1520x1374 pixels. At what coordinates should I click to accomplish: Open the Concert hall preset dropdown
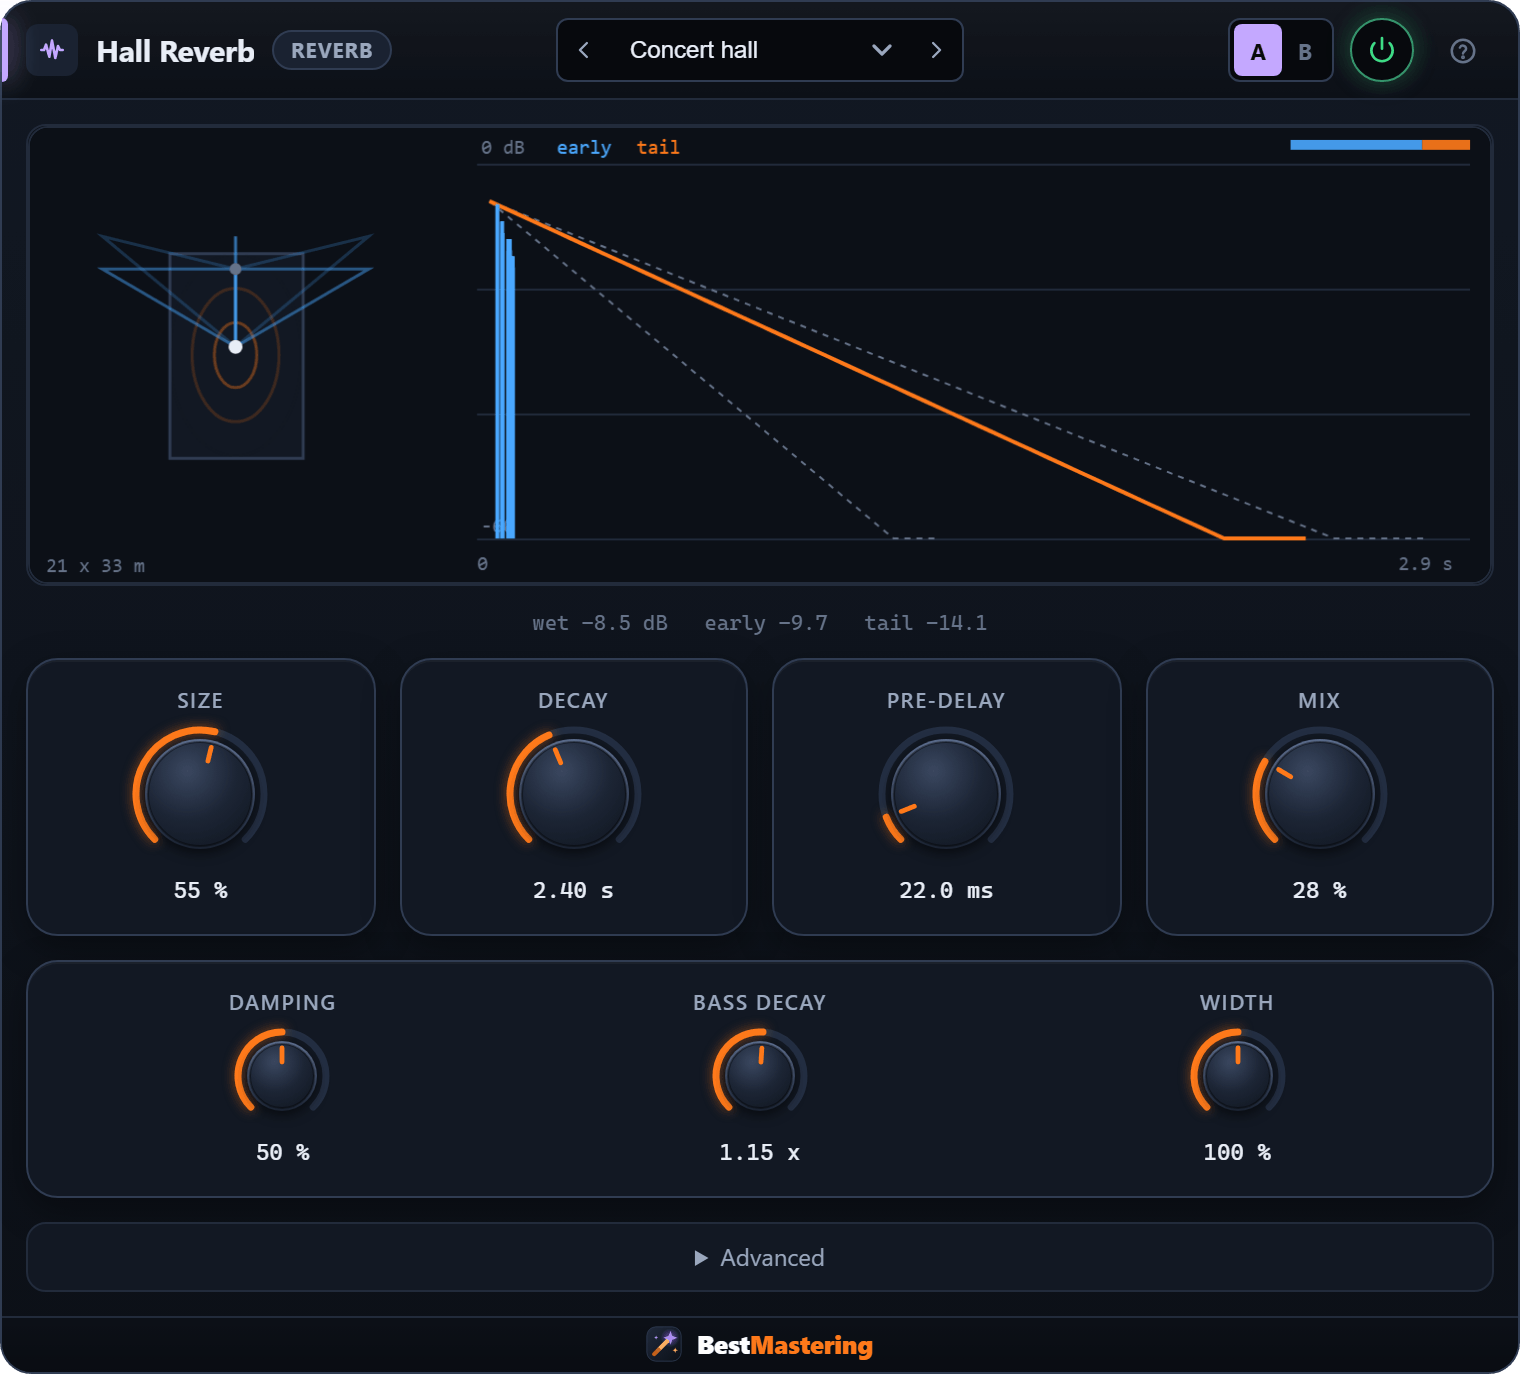coord(760,50)
